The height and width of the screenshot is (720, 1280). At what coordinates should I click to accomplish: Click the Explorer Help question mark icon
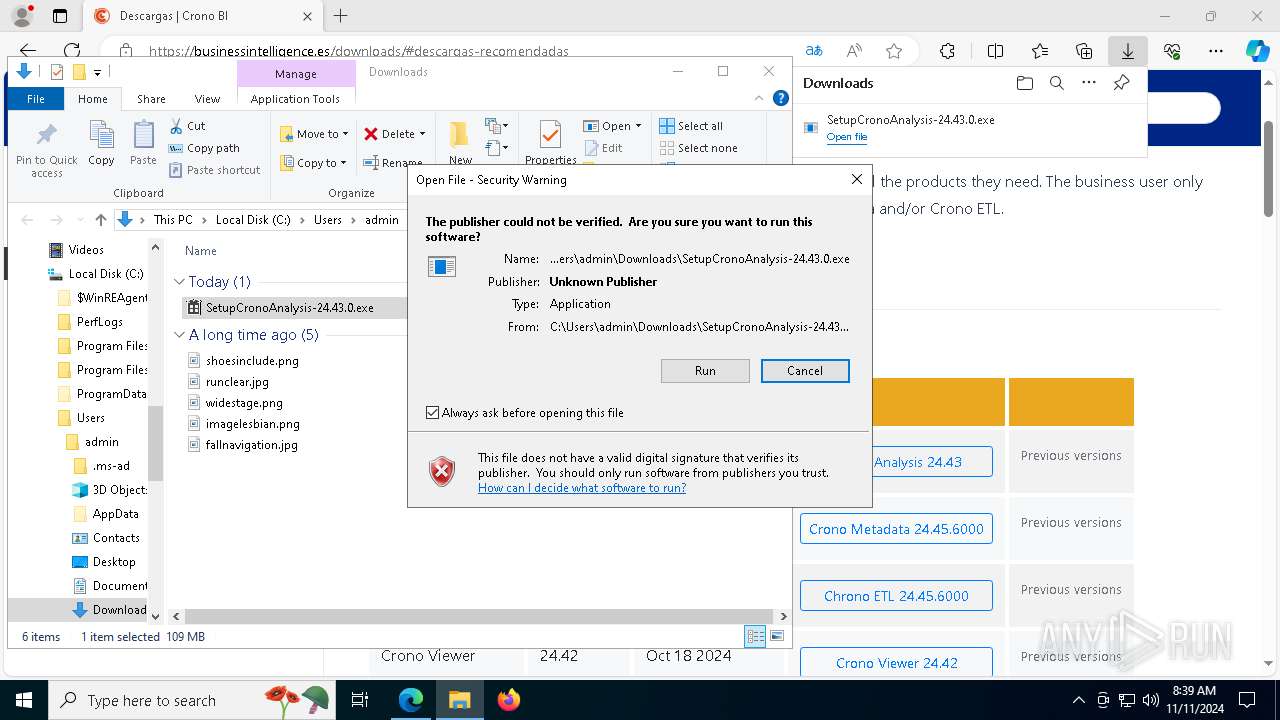pyautogui.click(x=781, y=98)
